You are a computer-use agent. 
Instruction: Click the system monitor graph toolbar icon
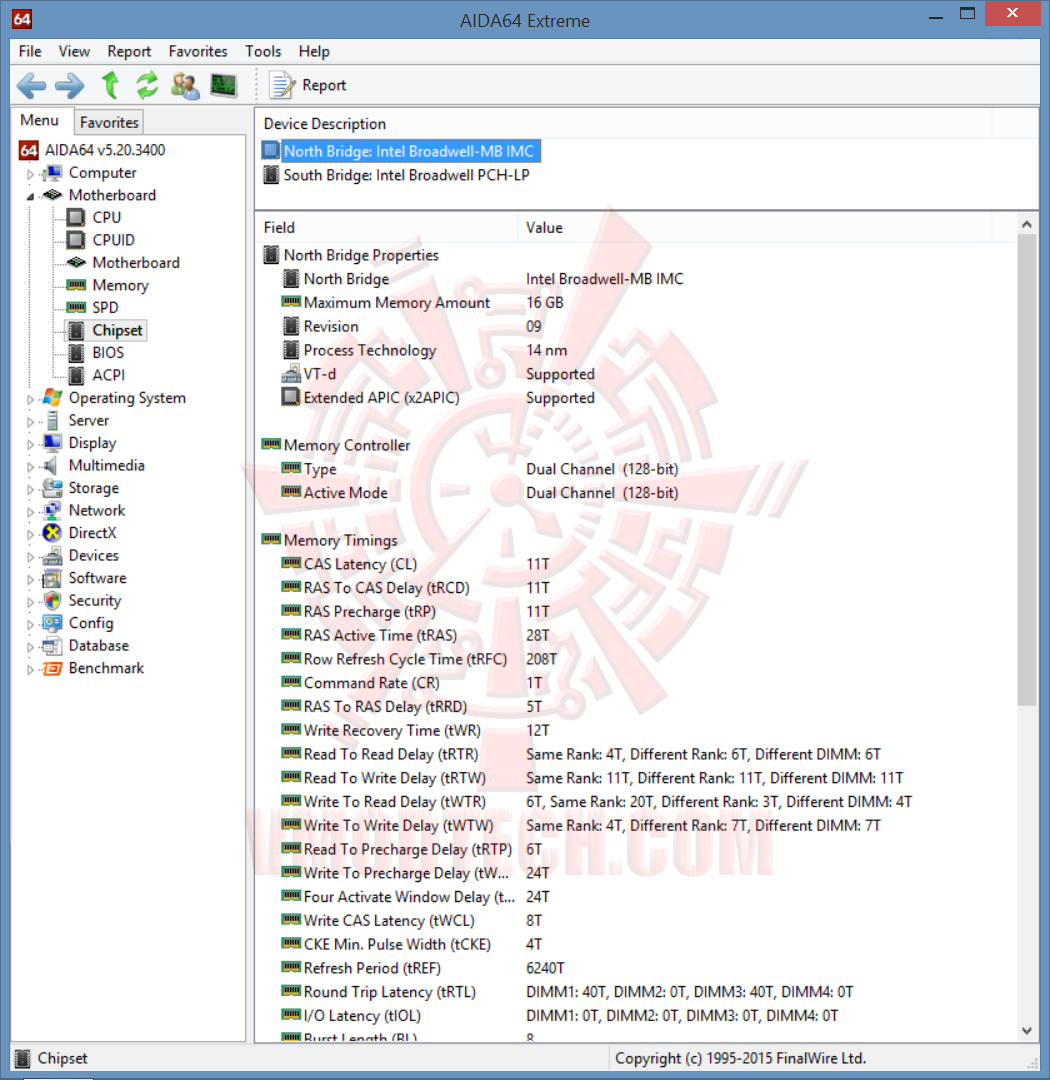click(x=223, y=85)
